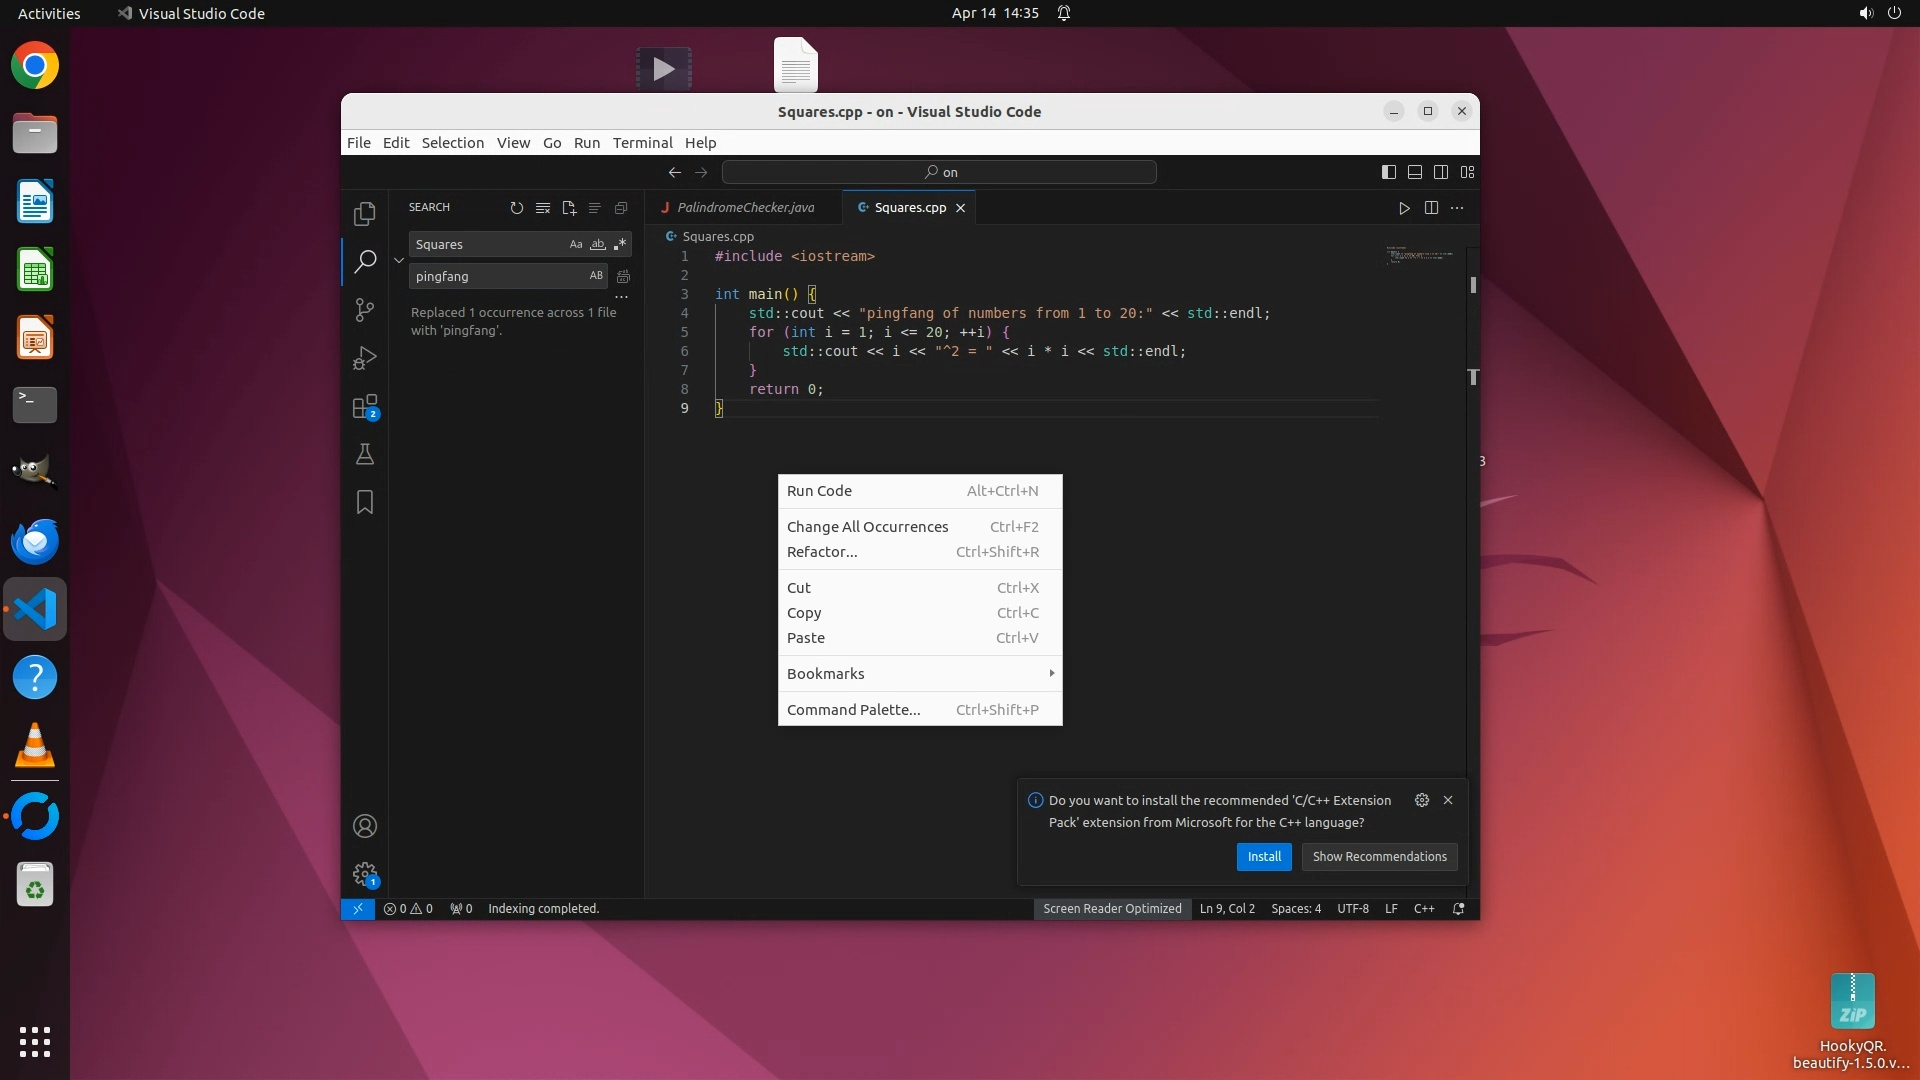The height and width of the screenshot is (1080, 1920).
Task: Toggle Use Regular Expression option
Action: tap(620, 245)
